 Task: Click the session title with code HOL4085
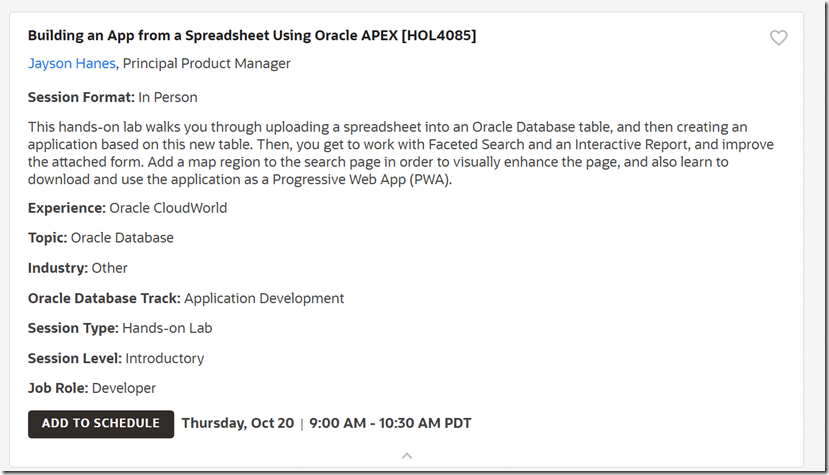(252, 36)
